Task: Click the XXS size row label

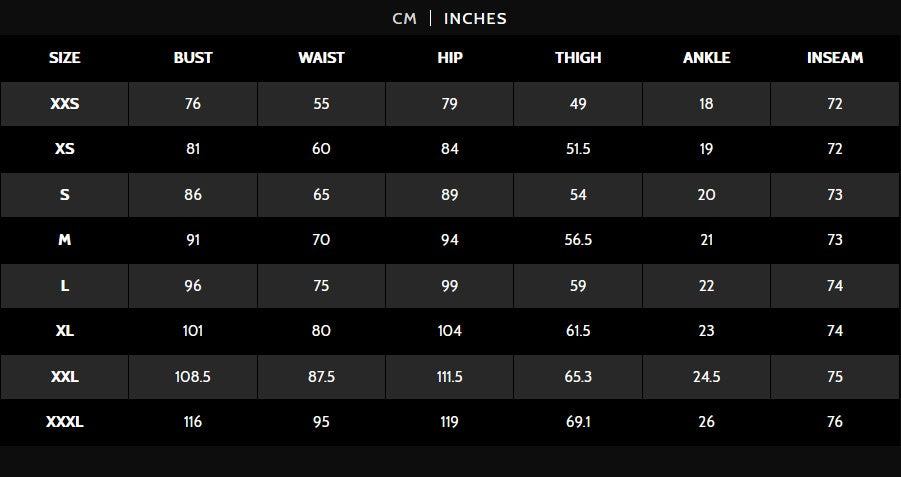Action: (x=65, y=104)
